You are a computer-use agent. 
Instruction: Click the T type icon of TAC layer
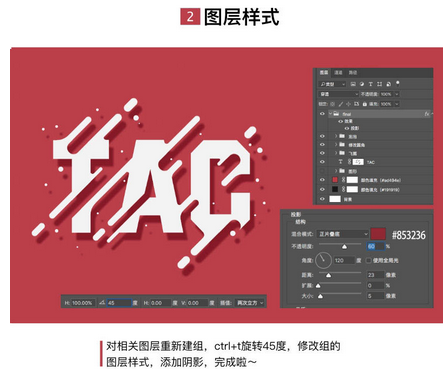pyautogui.click(x=340, y=162)
